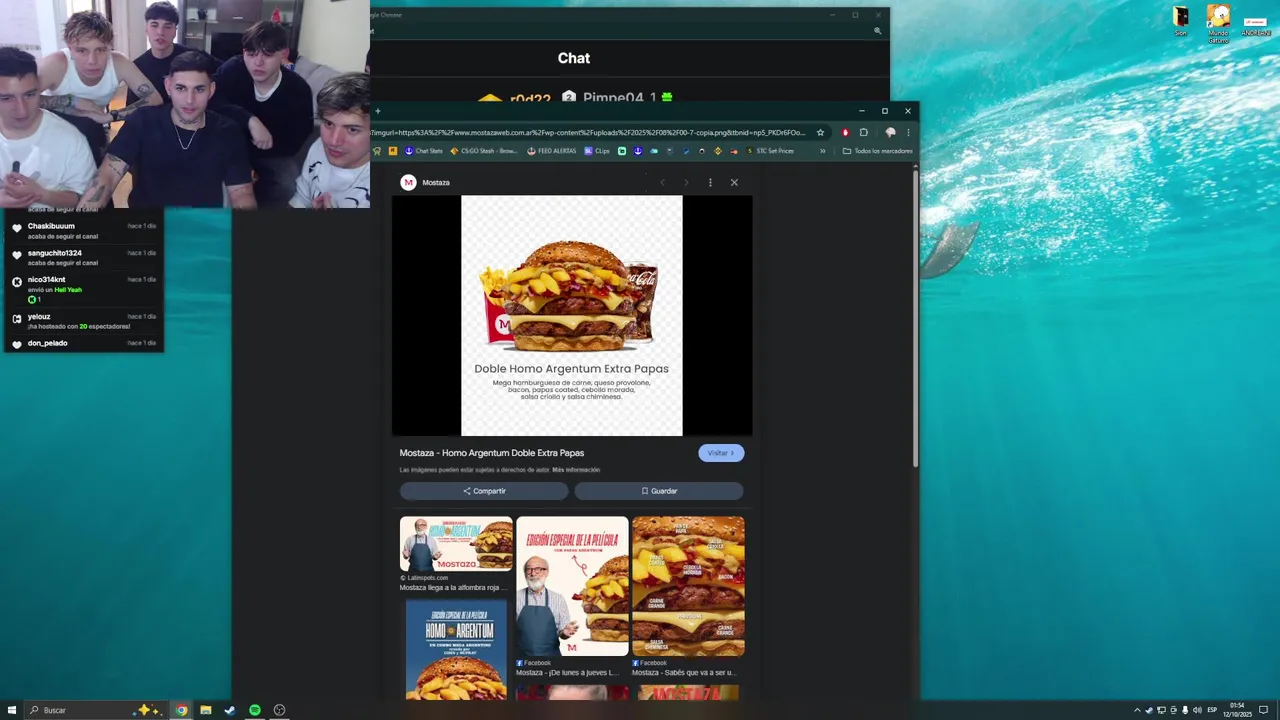
Task: Go to the next image arrow
Action: pos(686,182)
